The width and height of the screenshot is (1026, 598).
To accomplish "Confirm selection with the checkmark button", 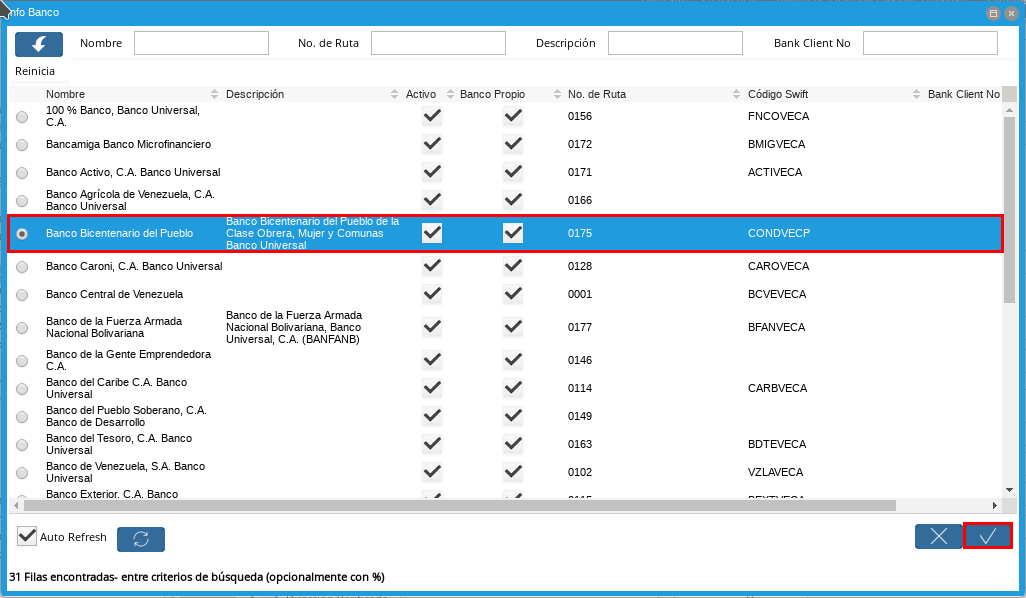I will 988,536.
